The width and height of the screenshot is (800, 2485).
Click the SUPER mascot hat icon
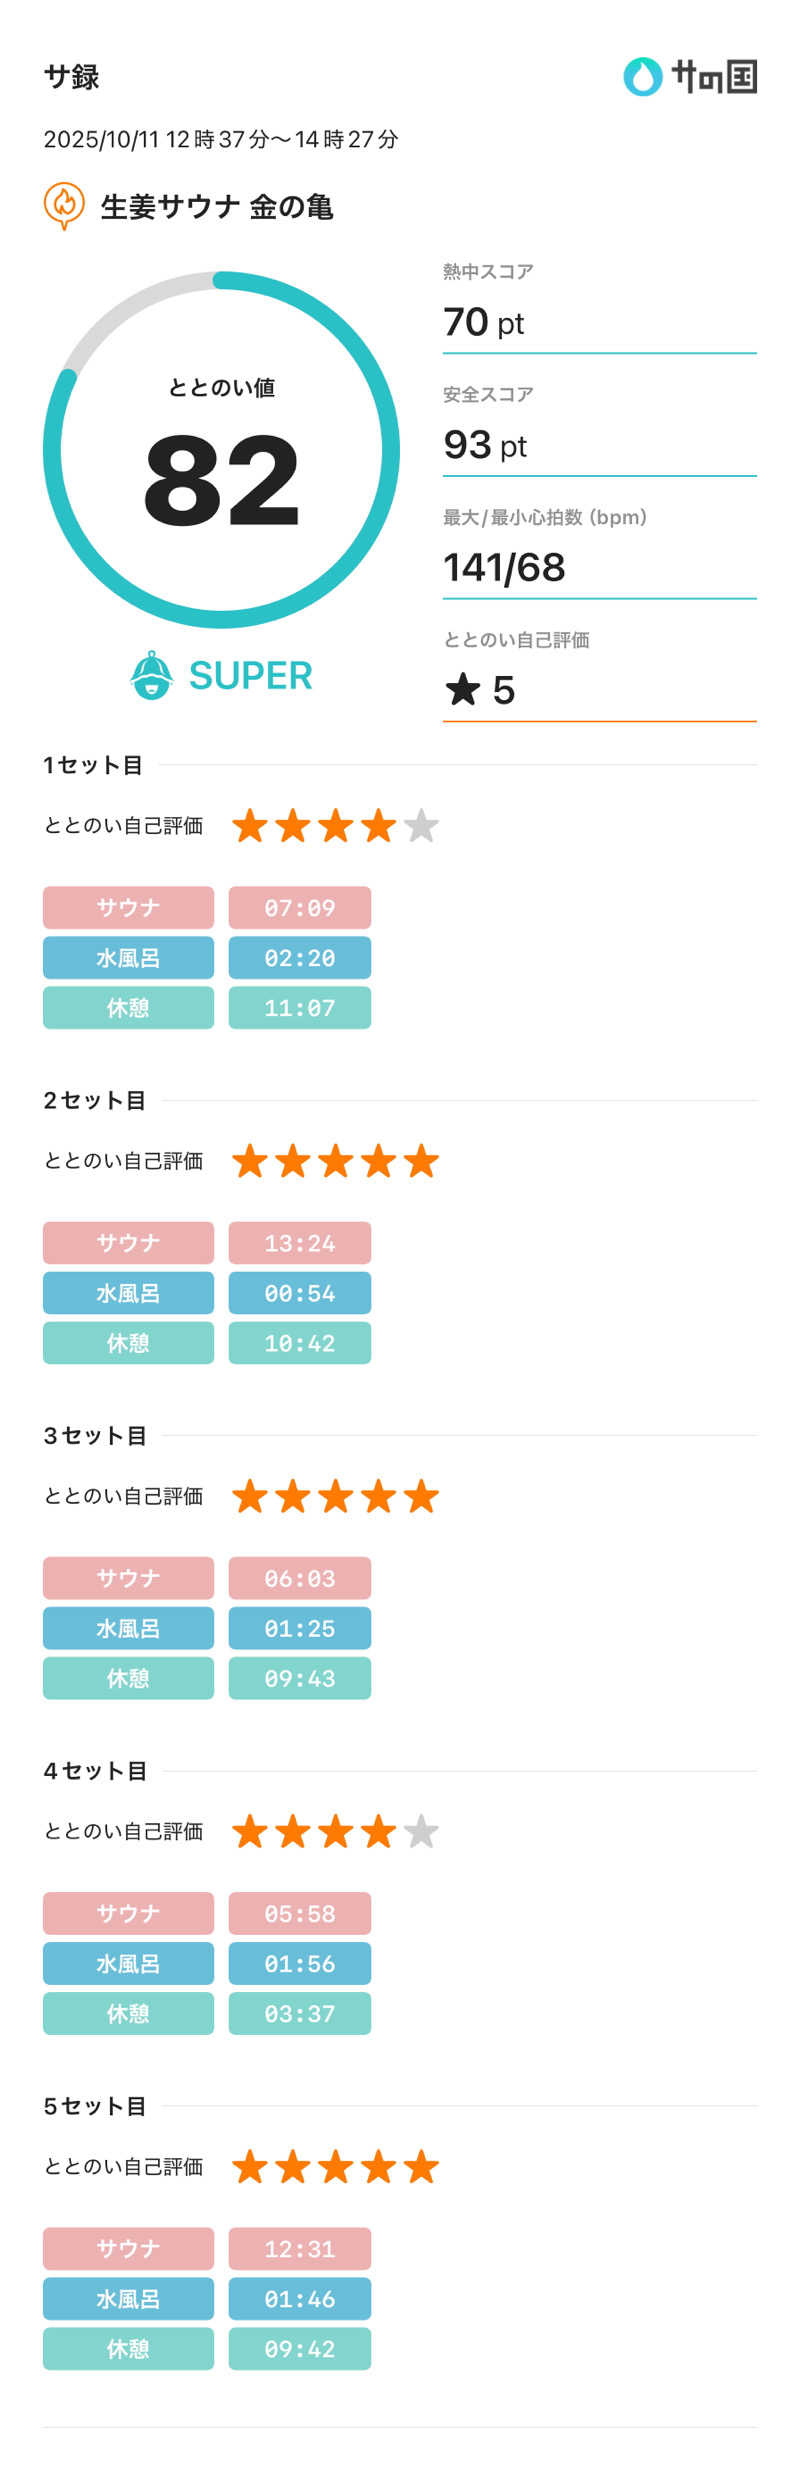[x=152, y=676]
